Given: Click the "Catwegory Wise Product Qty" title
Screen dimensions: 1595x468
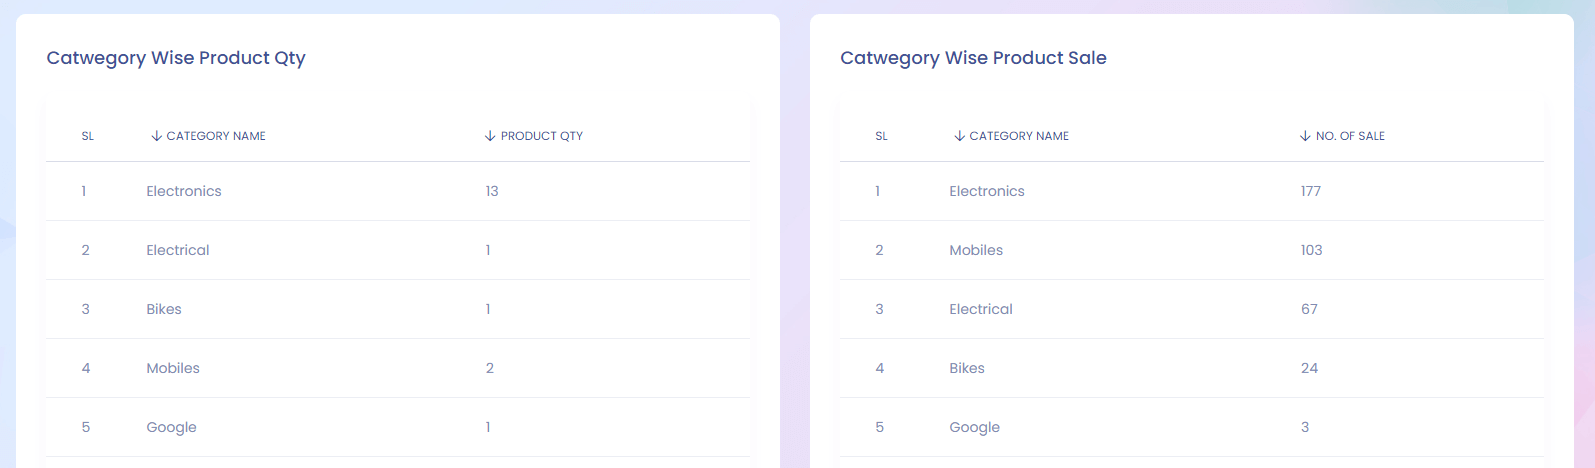Looking at the screenshot, I should [x=176, y=58].
